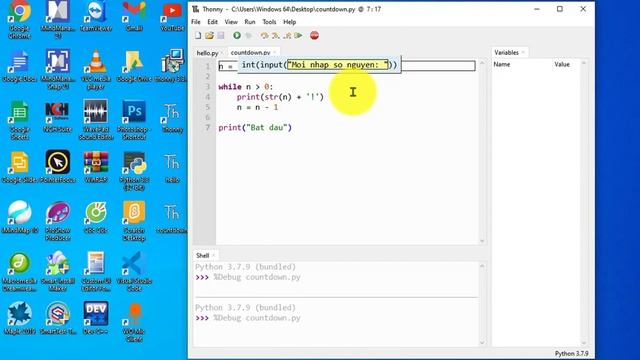This screenshot has height=360, width=640.
Task: Select the Gmail desktop shortcut
Action: coord(134,16)
